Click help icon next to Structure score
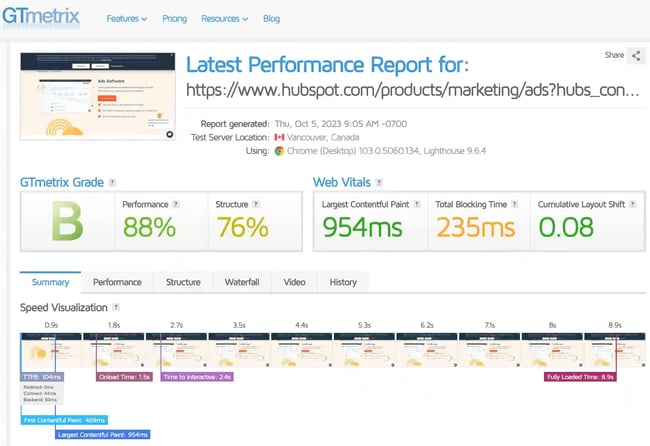The image size is (650, 446). tap(255, 204)
